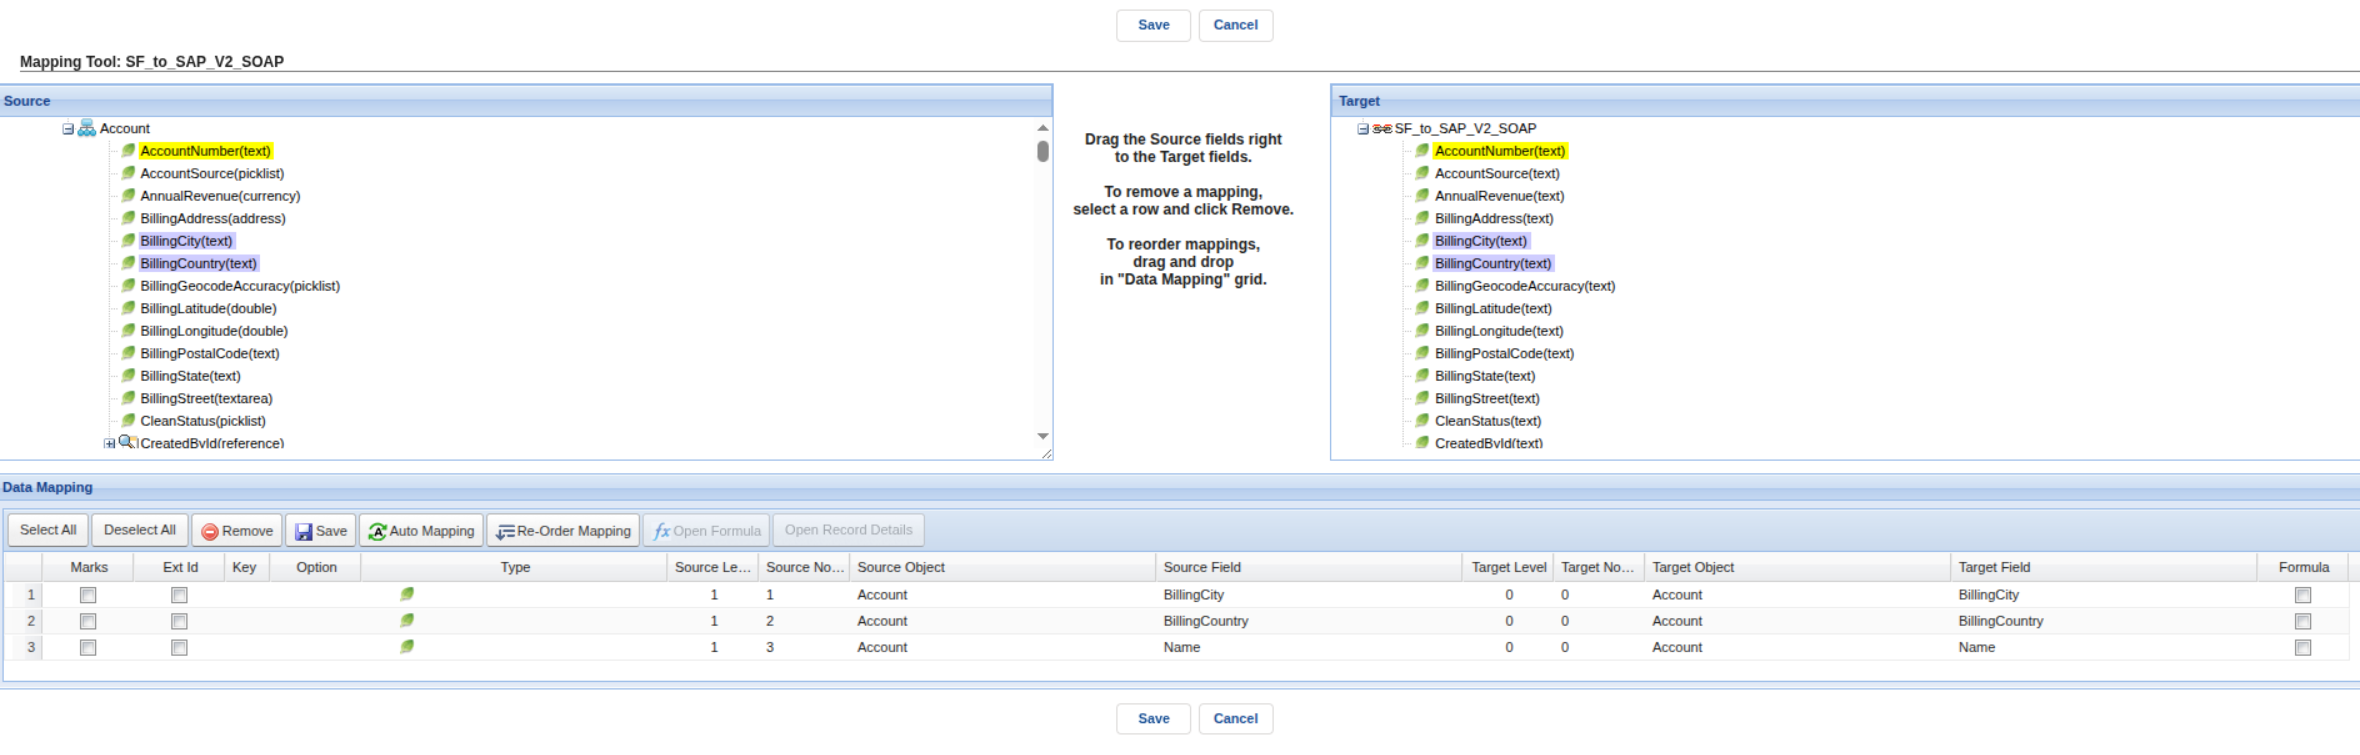Click the Source tree scrollbar thumb
The width and height of the screenshot is (2360, 755).
tap(1043, 151)
